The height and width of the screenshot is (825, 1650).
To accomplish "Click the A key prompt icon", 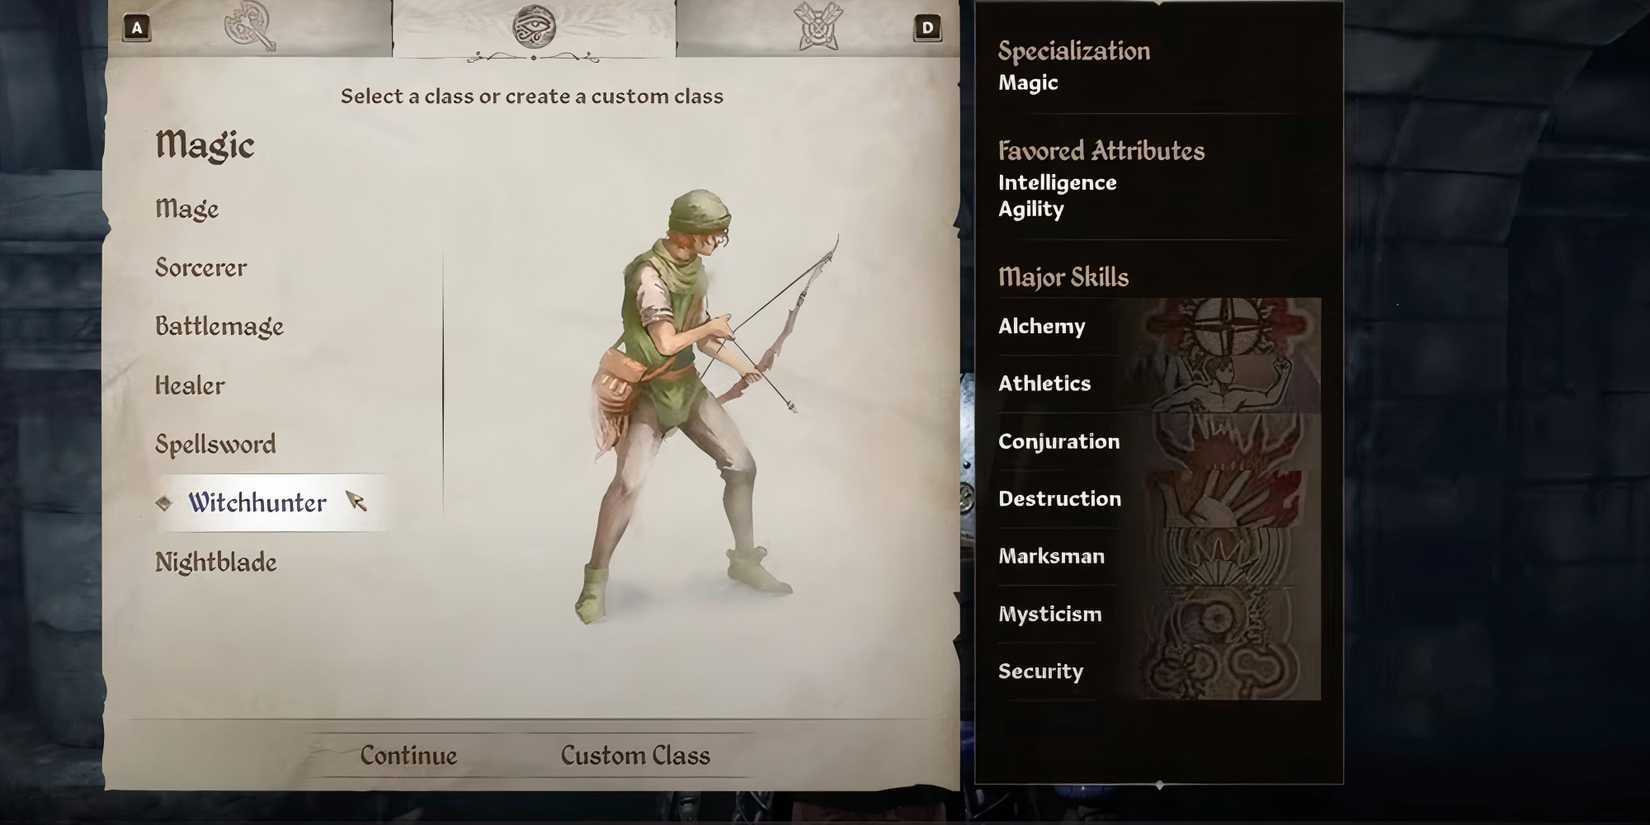I will (137, 27).
